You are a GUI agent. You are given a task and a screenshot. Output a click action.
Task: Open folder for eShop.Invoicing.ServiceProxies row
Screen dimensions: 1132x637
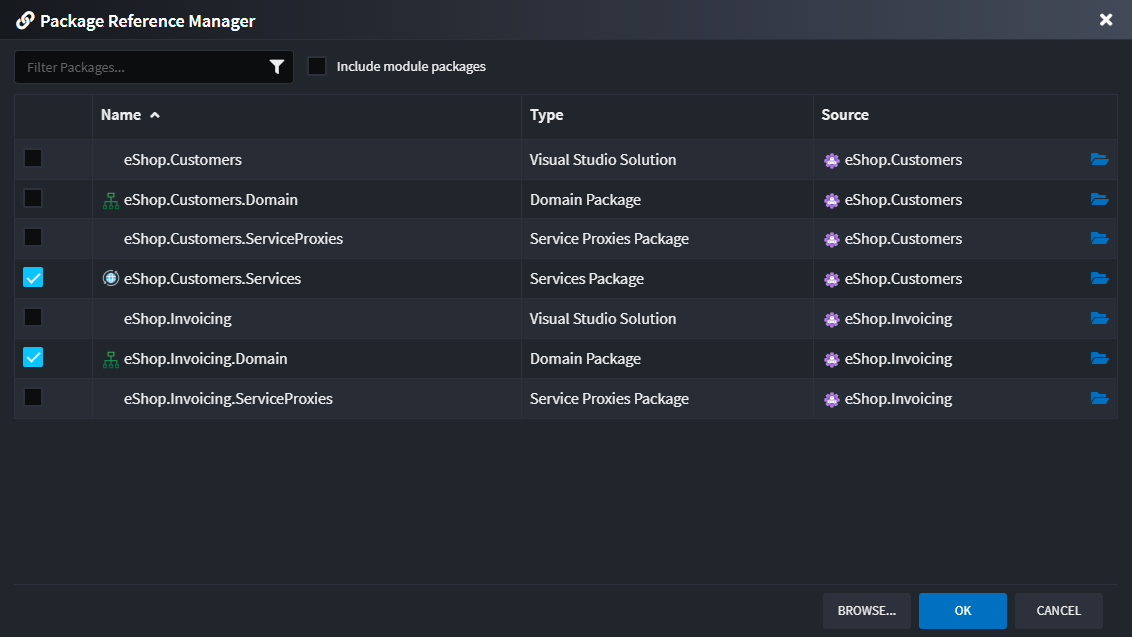pyautogui.click(x=1099, y=398)
